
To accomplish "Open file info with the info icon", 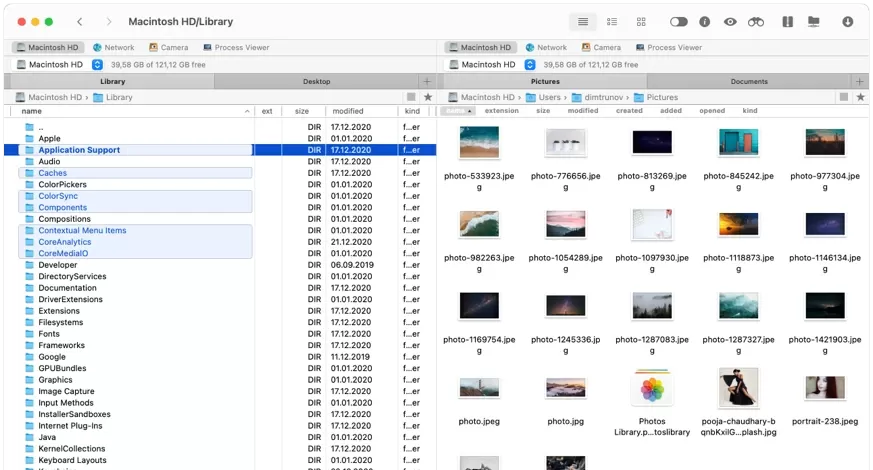I will coord(704,21).
